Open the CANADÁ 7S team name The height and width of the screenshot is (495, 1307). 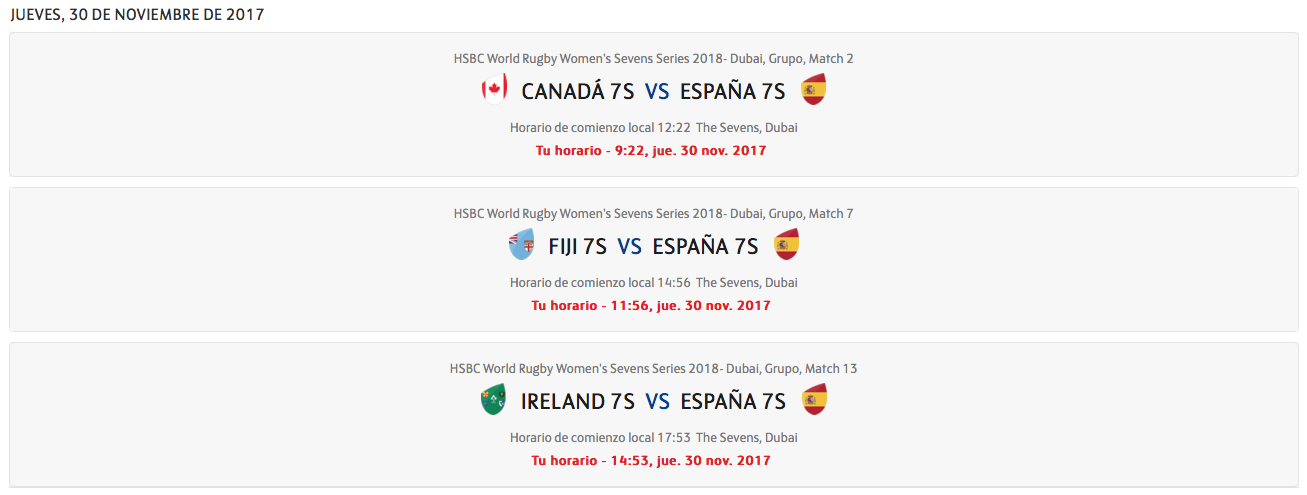pyautogui.click(x=577, y=92)
